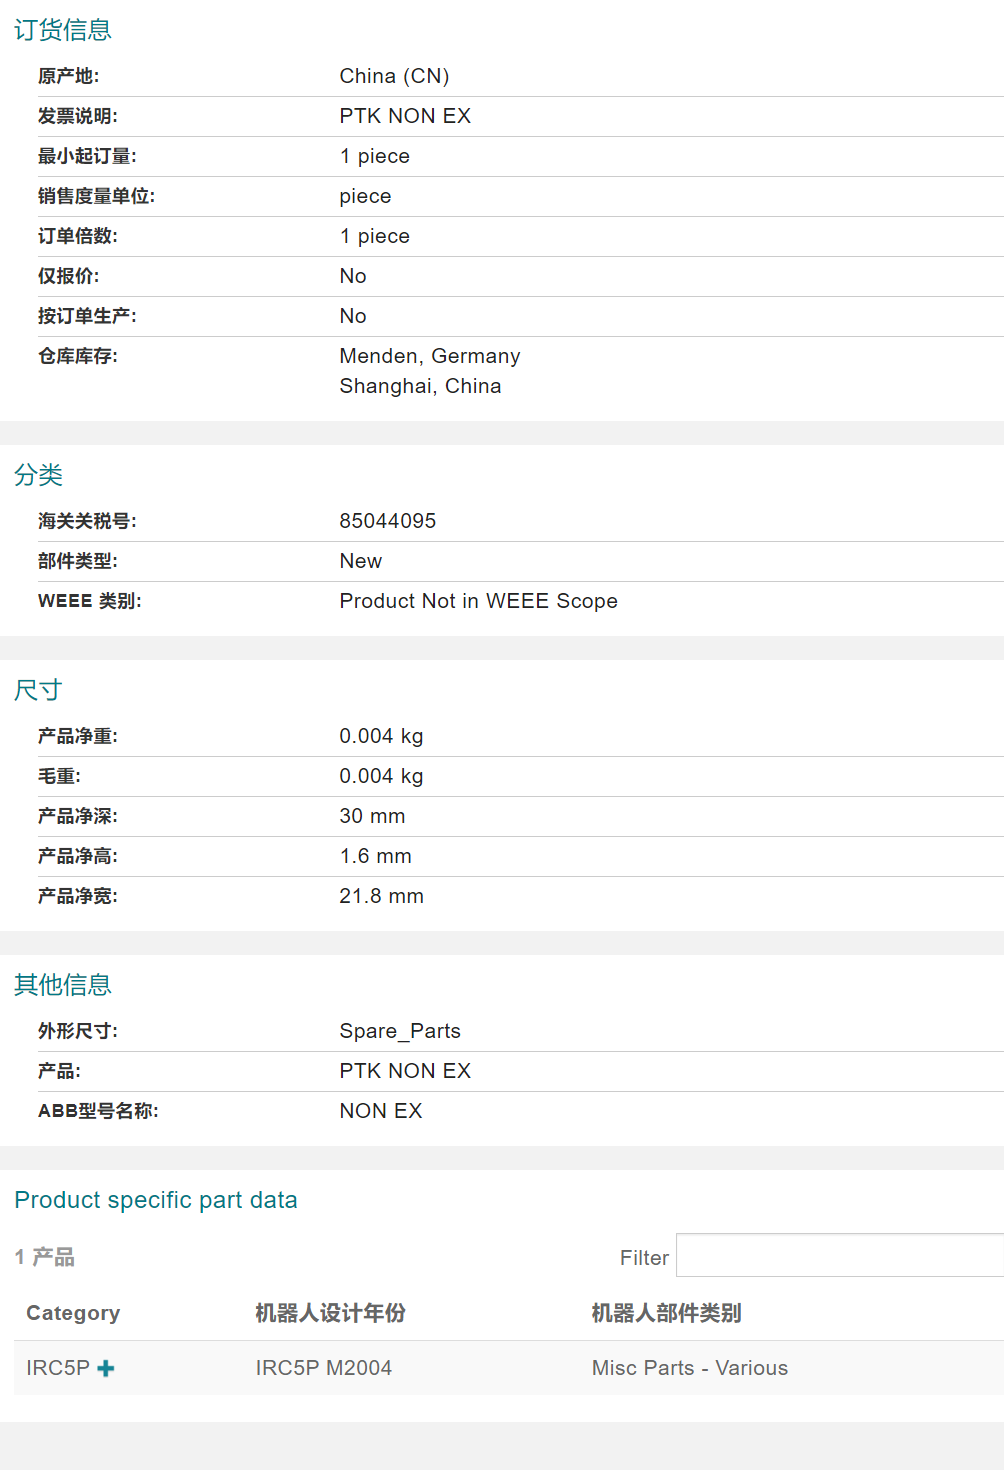Expand the IRC5P row plus icon
Viewport: 1004px width, 1474px height.
(106, 1368)
